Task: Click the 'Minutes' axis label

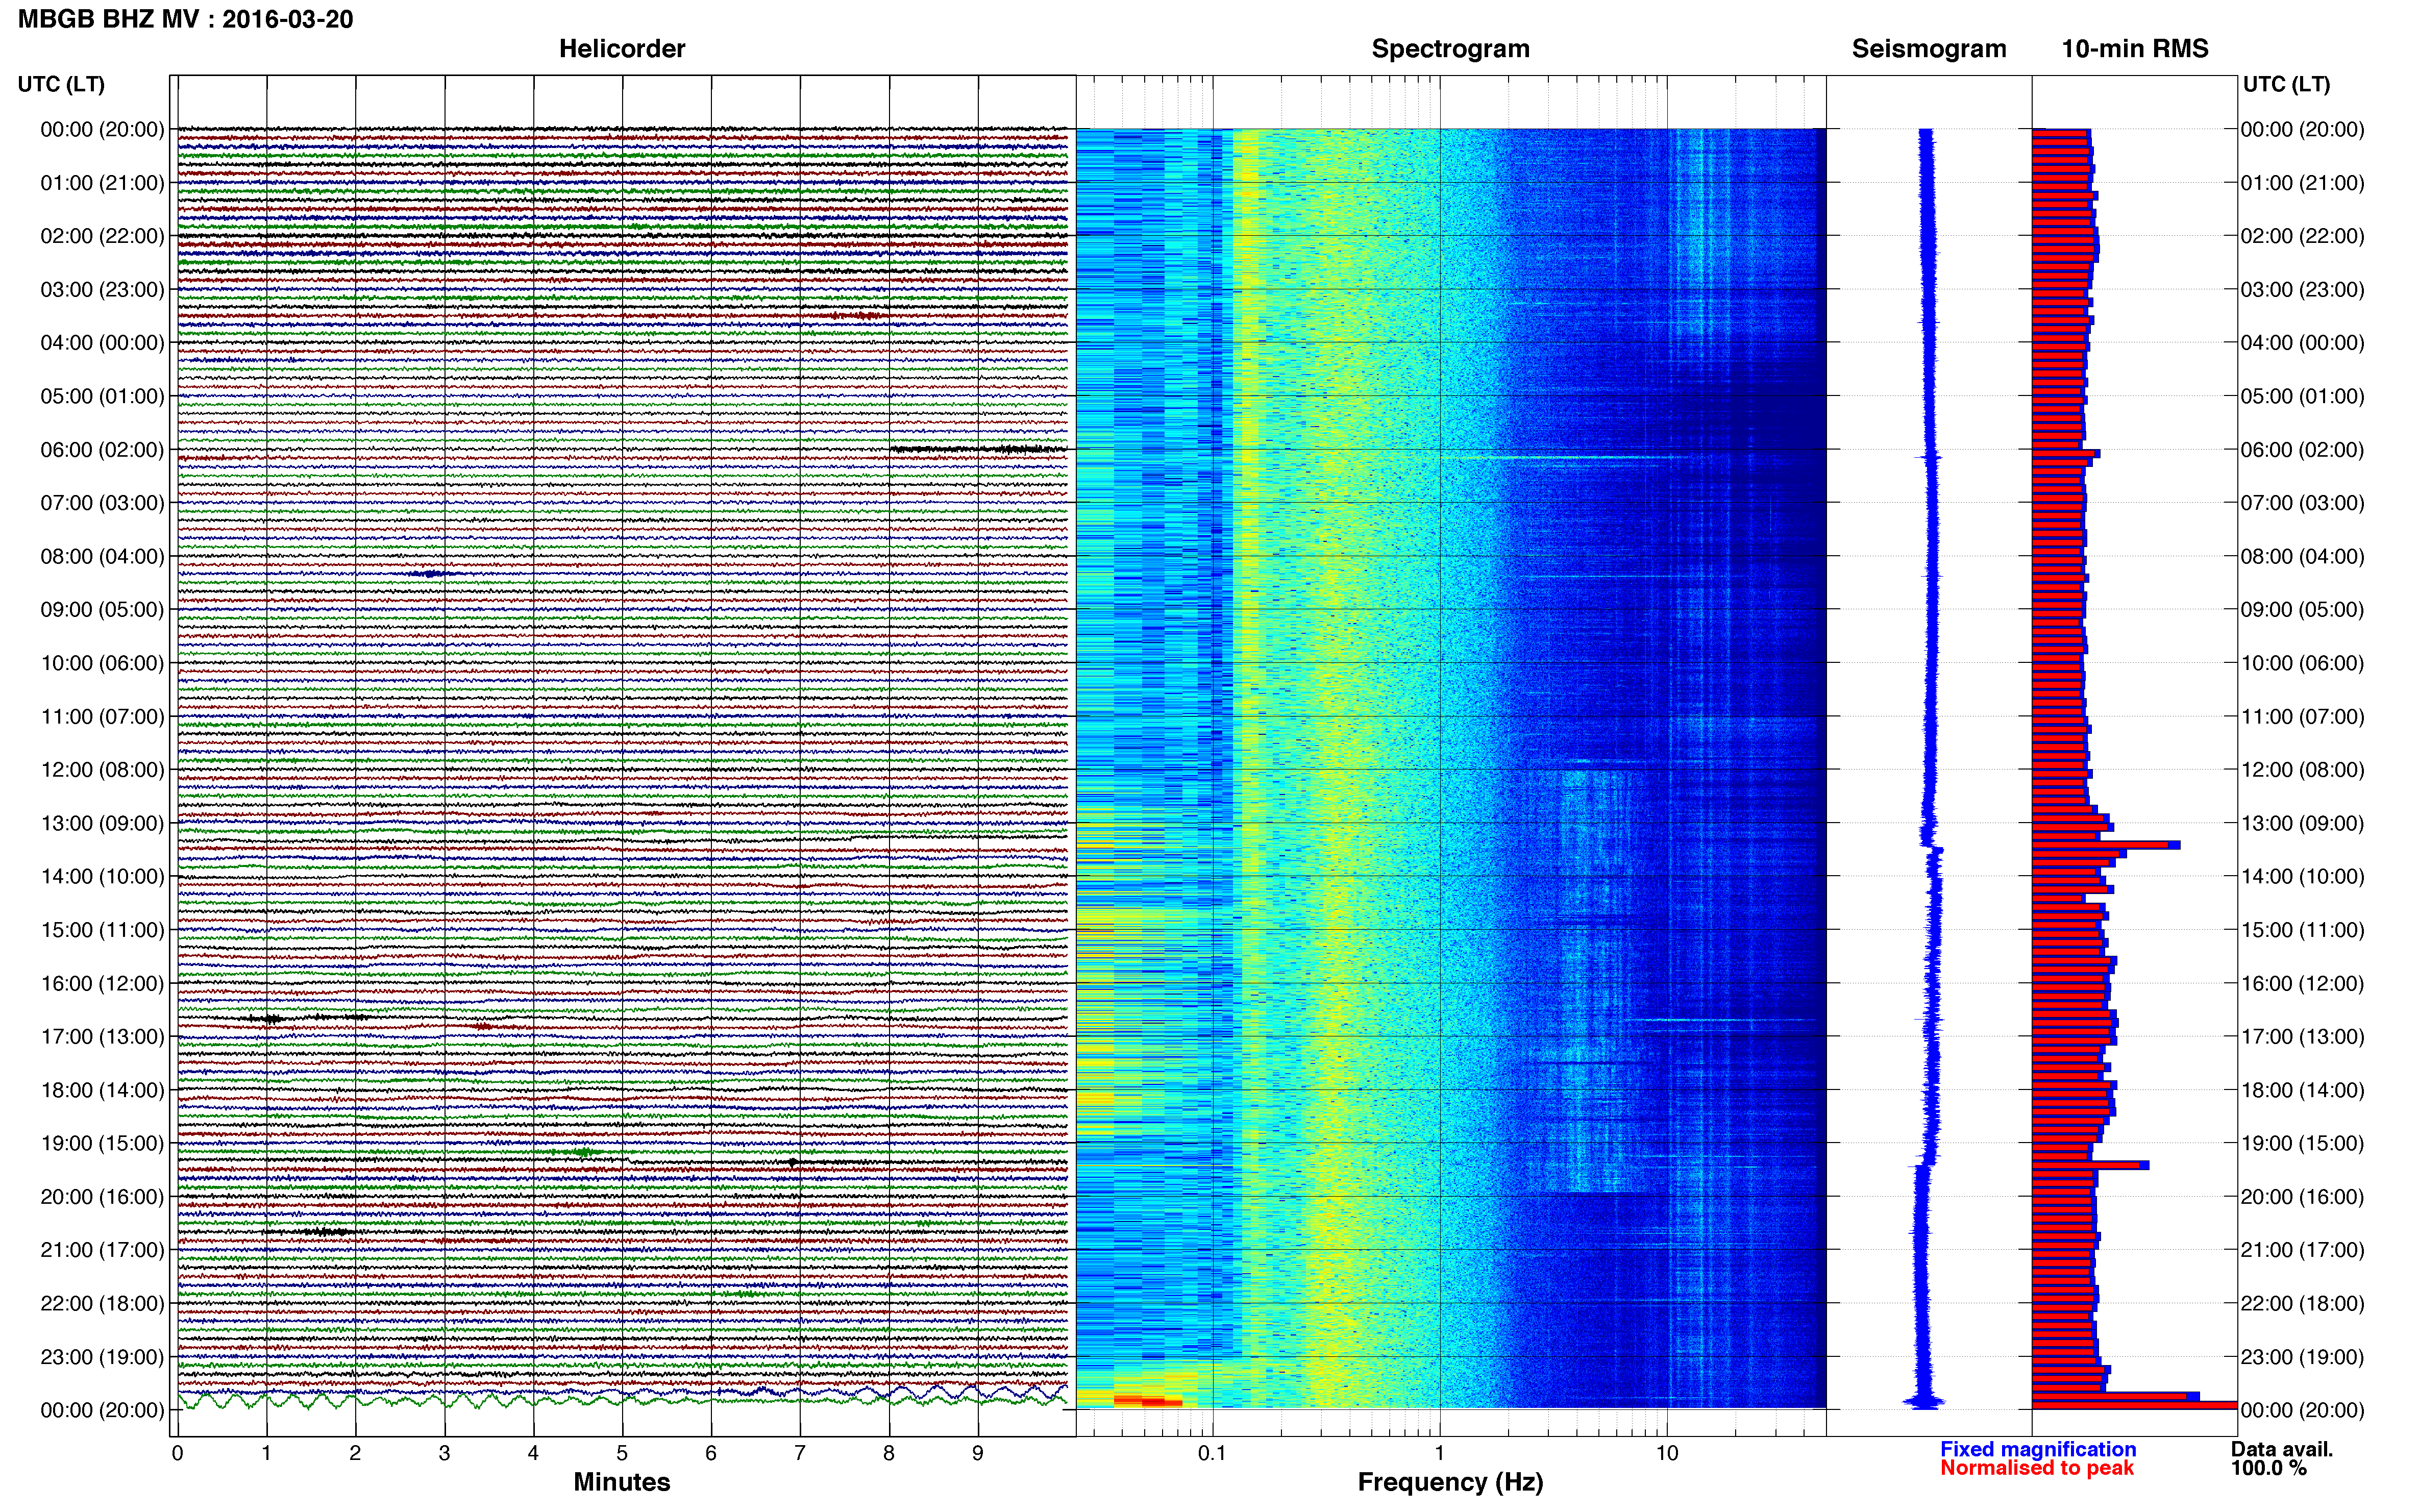Action: click(622, 1482)
